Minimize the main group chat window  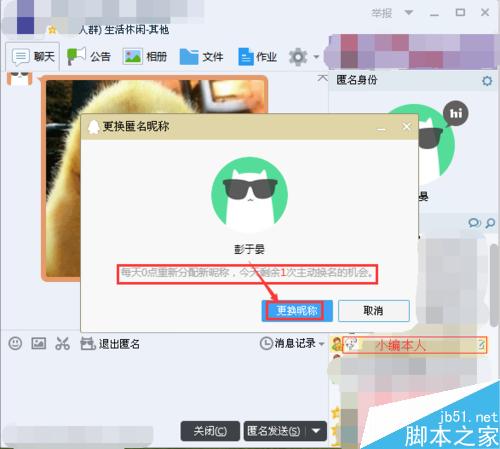pos(434,14)
